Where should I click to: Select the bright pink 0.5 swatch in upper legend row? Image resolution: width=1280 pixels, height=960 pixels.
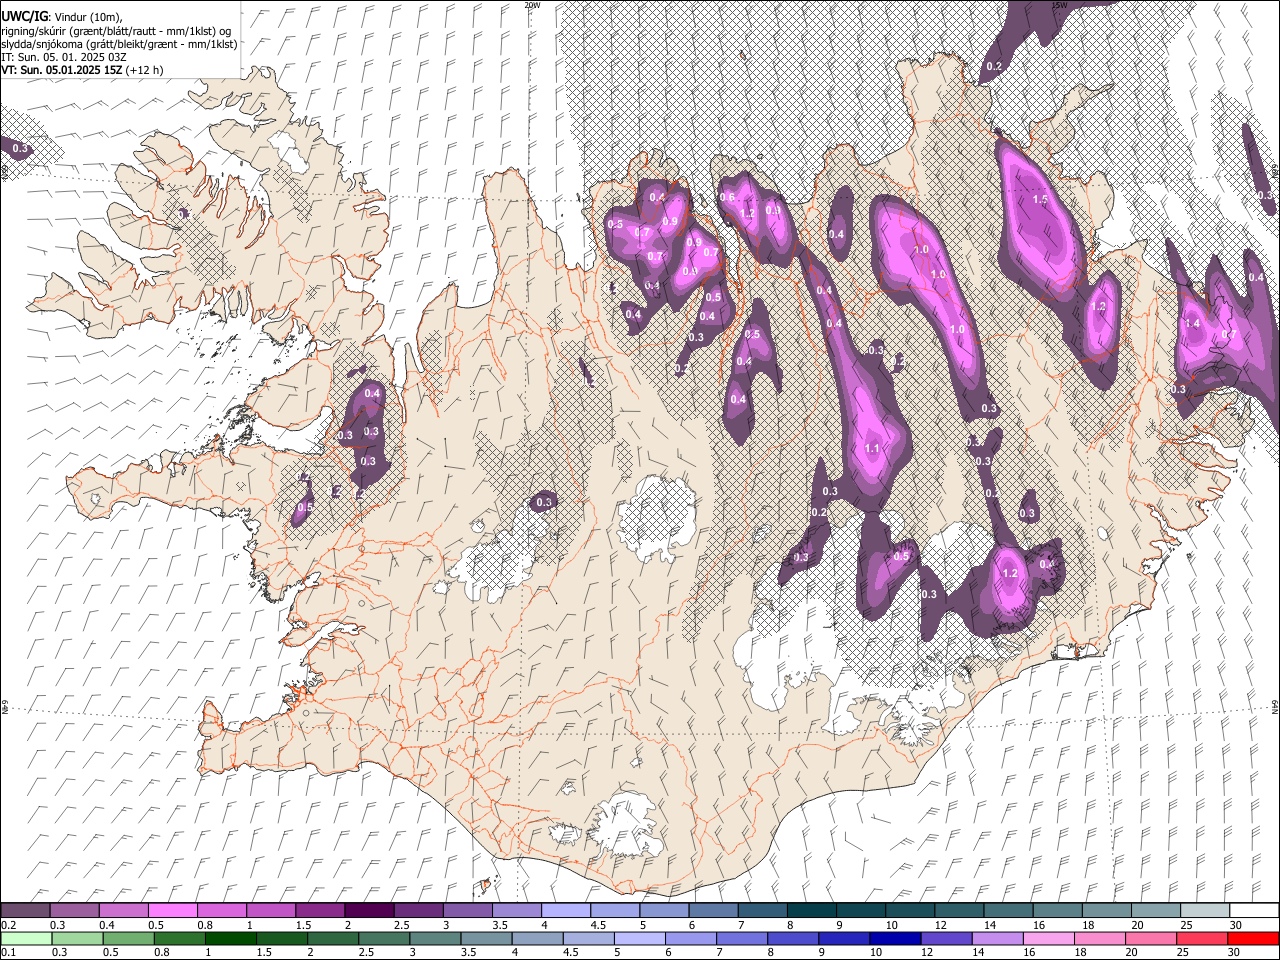click(172, 911)
